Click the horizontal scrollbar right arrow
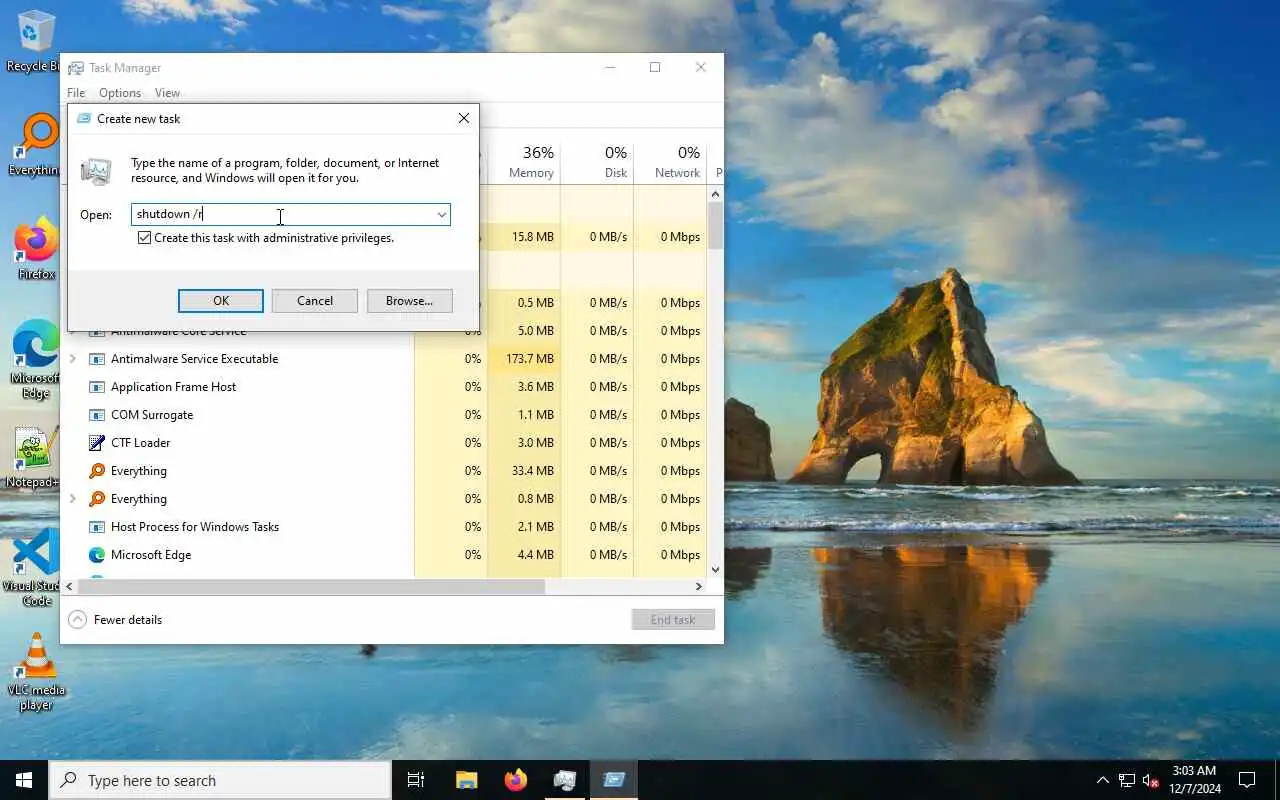 (699, 586)
